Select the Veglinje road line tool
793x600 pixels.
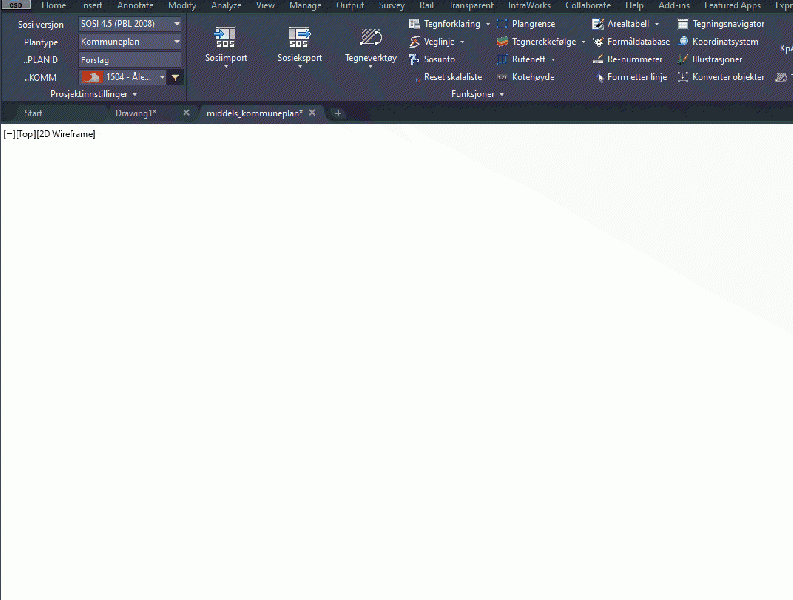point(438,42)
